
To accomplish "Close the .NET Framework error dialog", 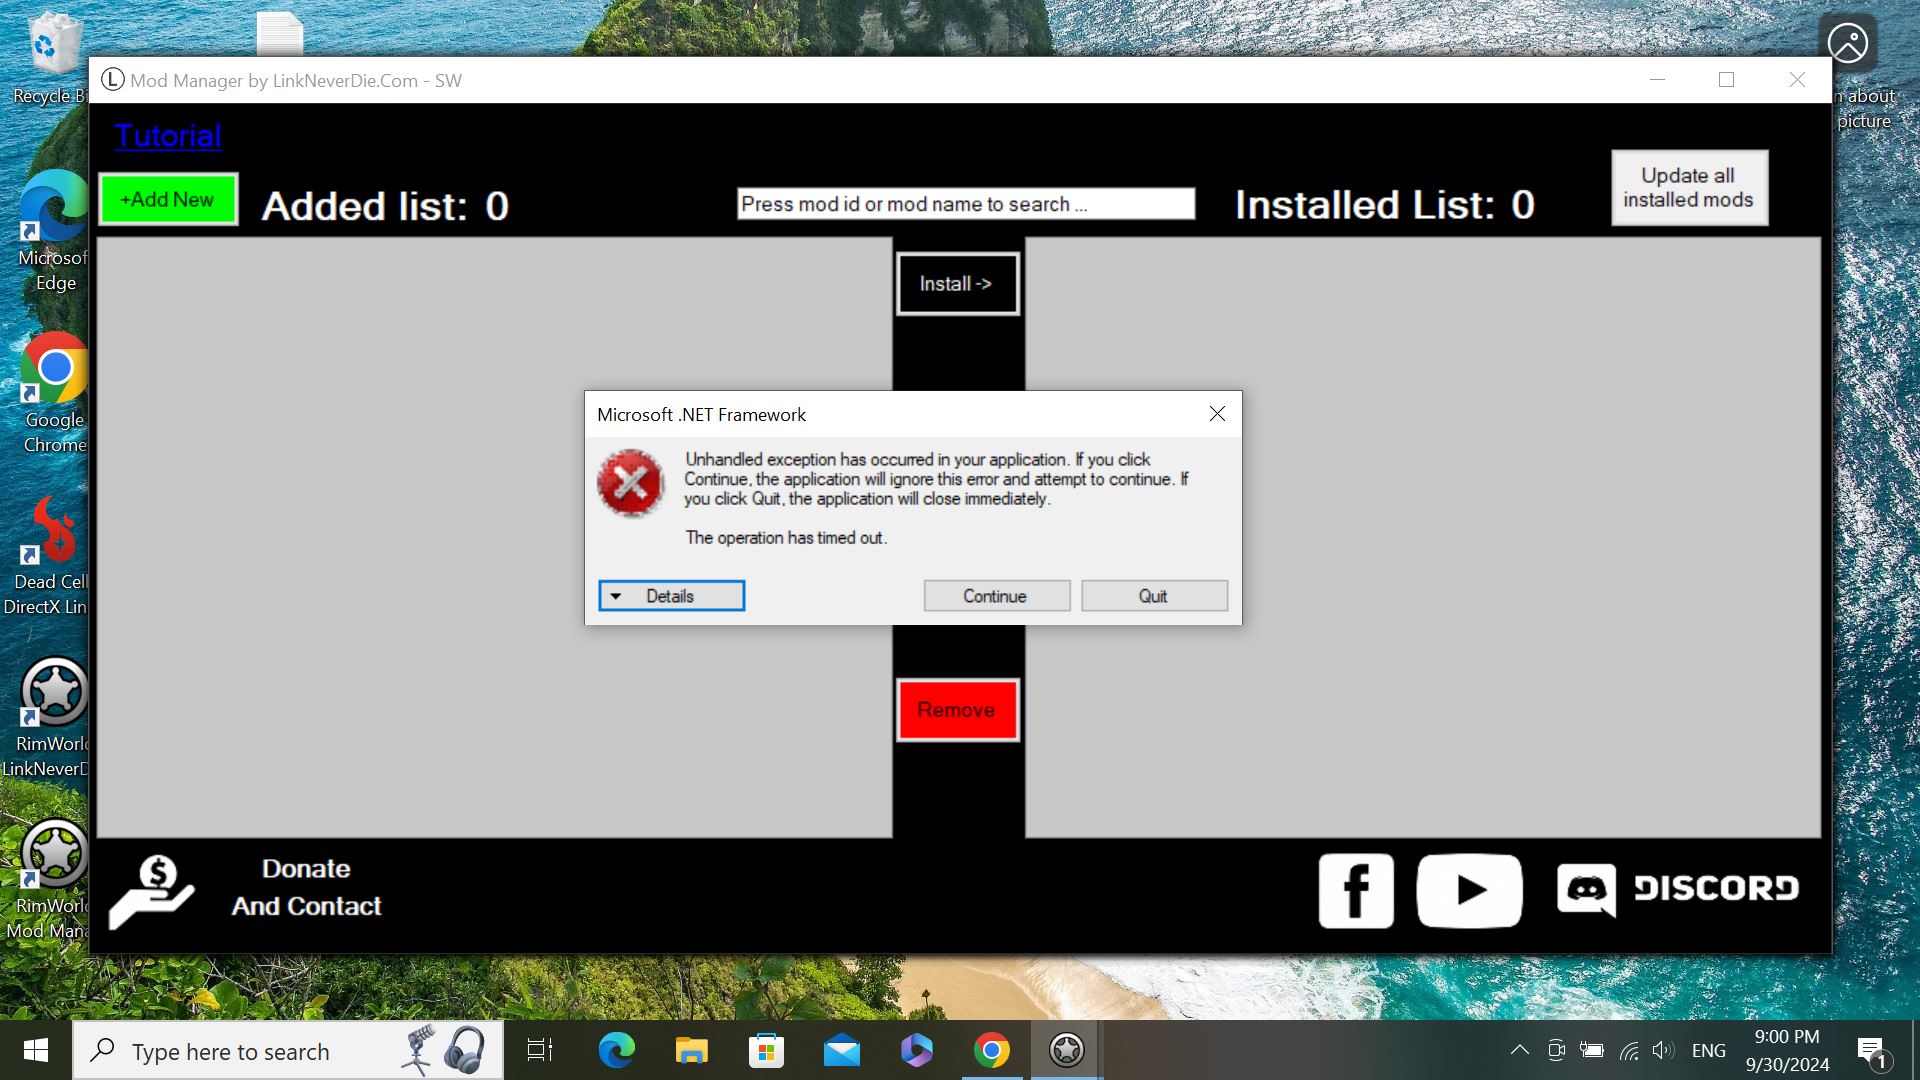I will tap(1216, 413).
